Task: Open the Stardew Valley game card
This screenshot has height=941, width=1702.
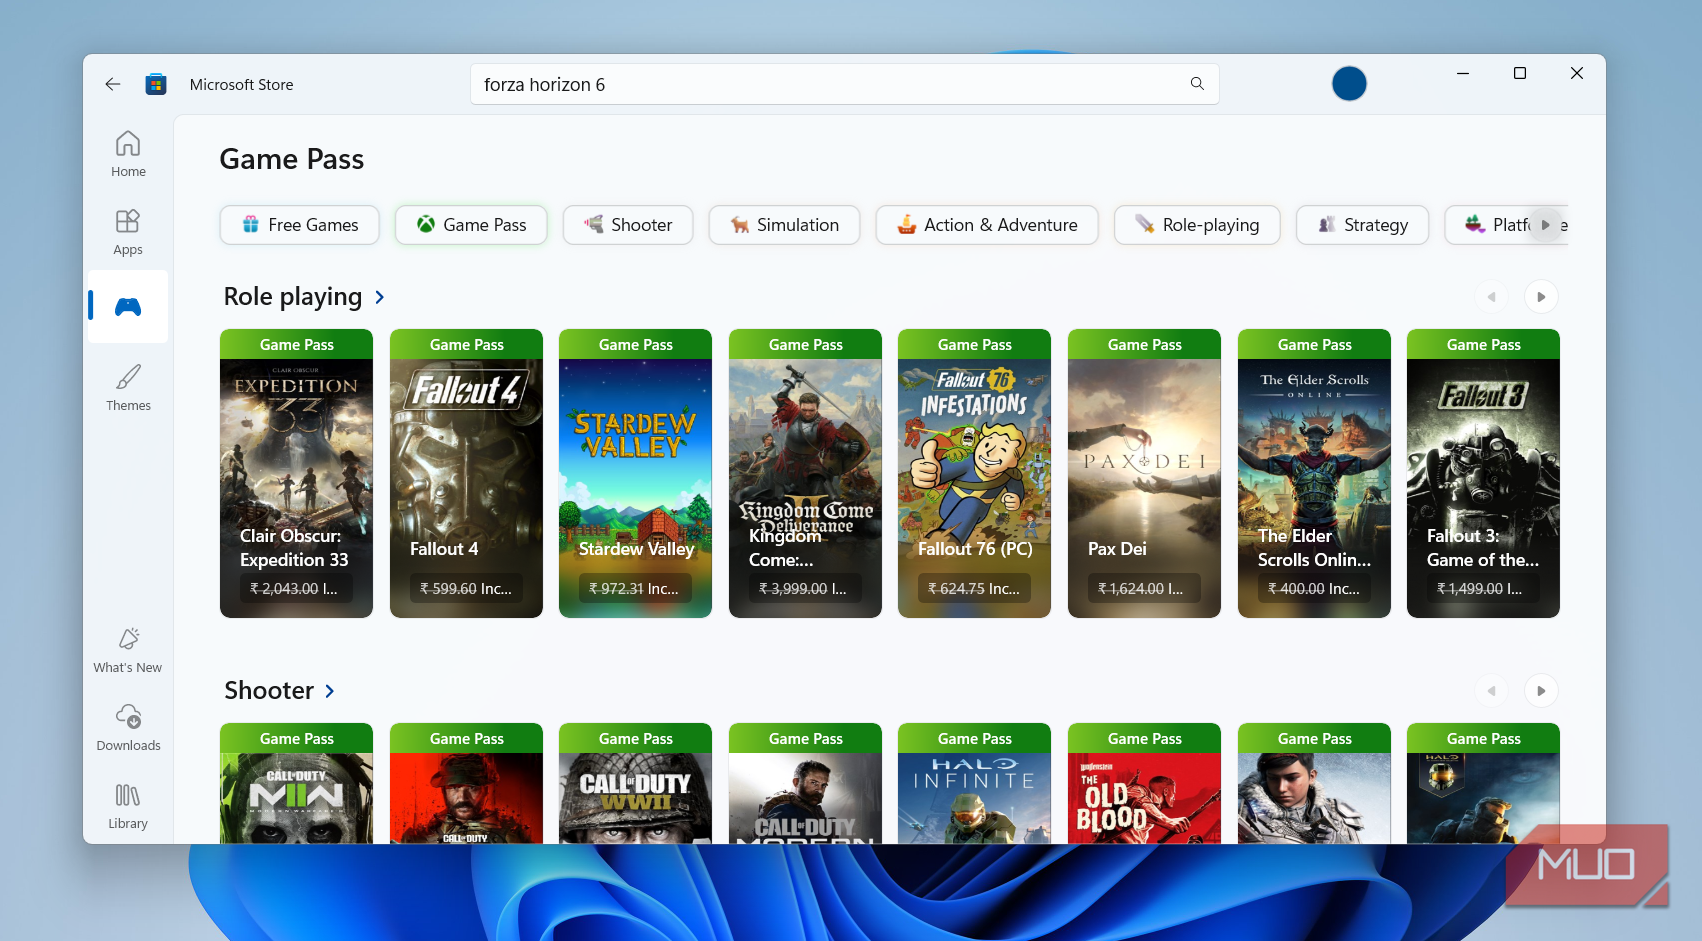Action: click(x=635, y=473)
